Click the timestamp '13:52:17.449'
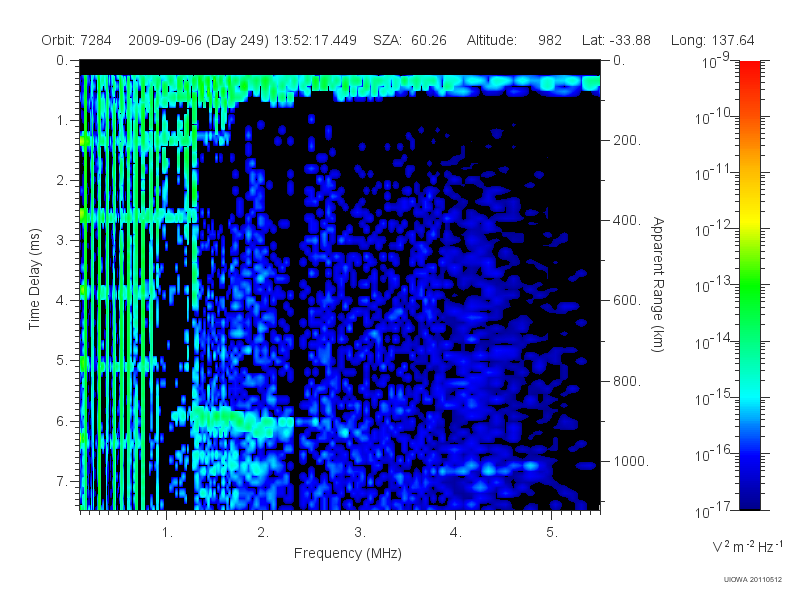 [x=315, y=40]
